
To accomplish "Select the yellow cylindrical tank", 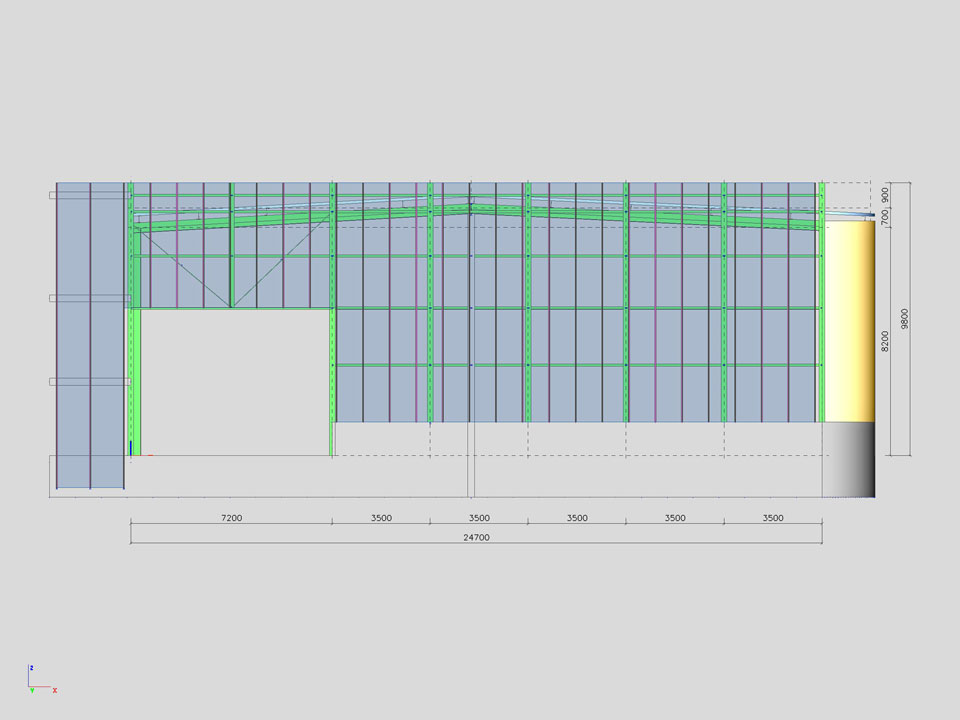I will pos(850,320).
